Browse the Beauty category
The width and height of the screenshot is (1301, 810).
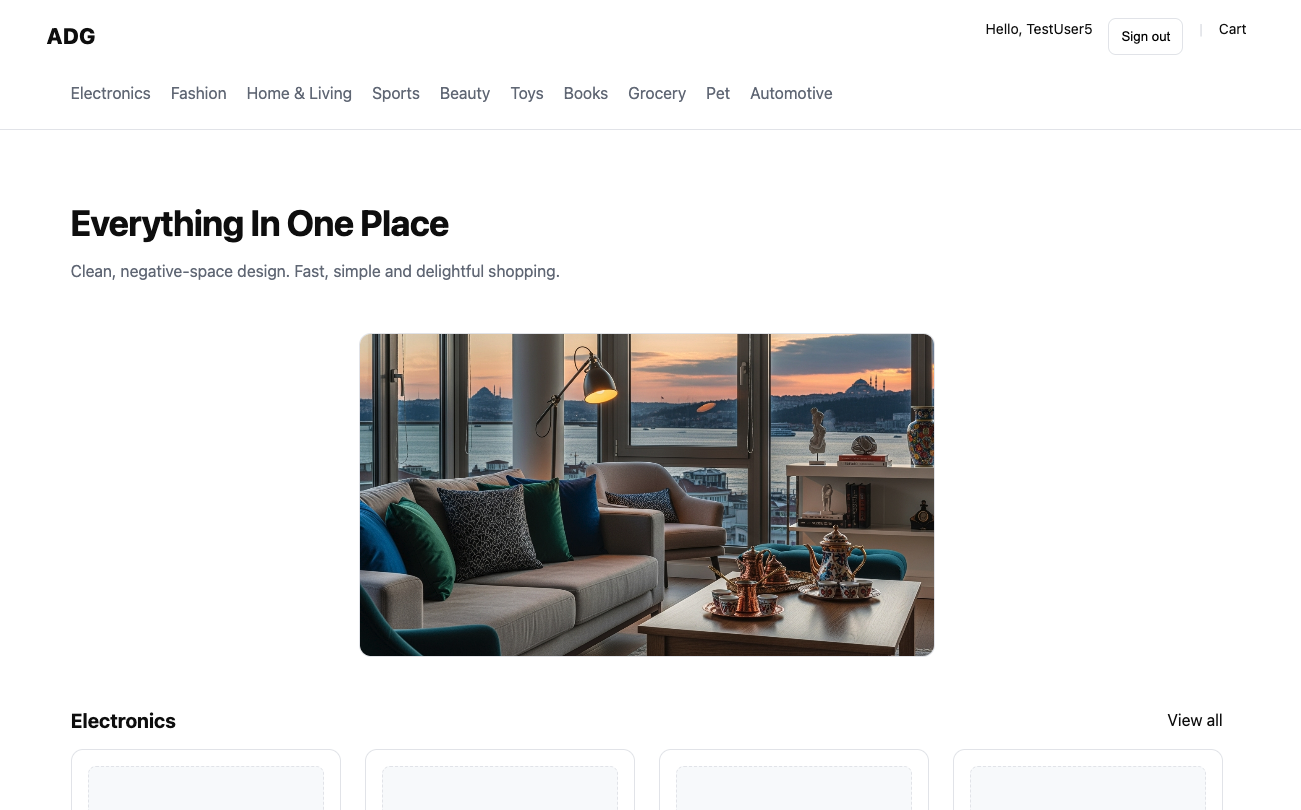(465, 93)
